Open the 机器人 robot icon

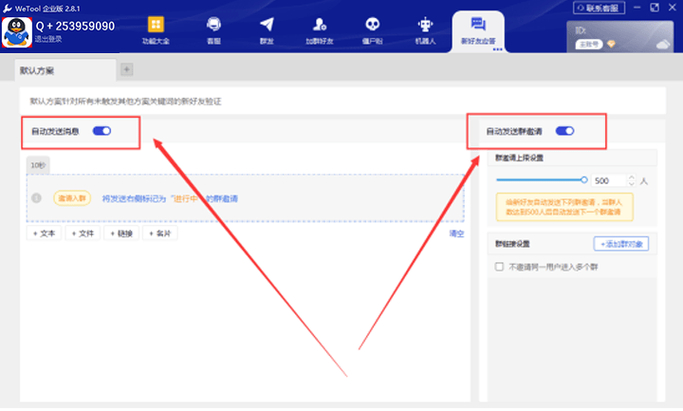coord(425,24)
